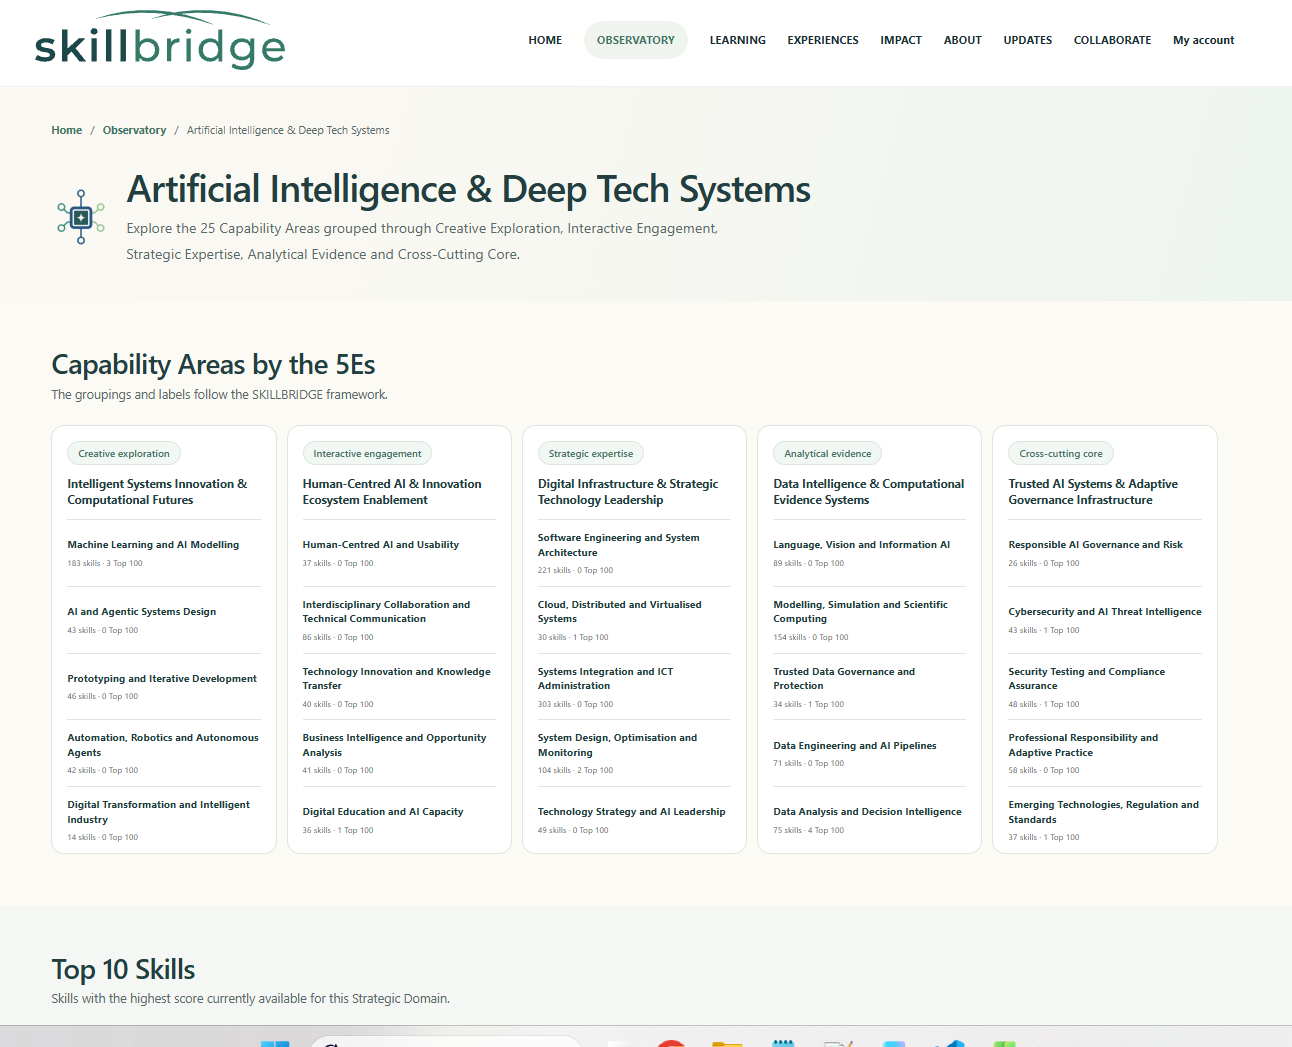View Cloud, Distributed and Virtualised Systems
This screenshot has width=1292, height=1047.
click(x=620, y=612)
